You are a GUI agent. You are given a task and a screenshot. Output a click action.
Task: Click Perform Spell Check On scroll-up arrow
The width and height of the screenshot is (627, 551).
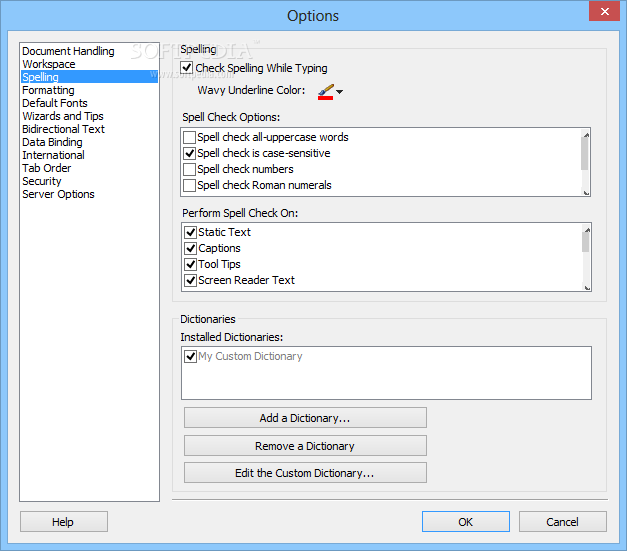(x=587, y=230)
